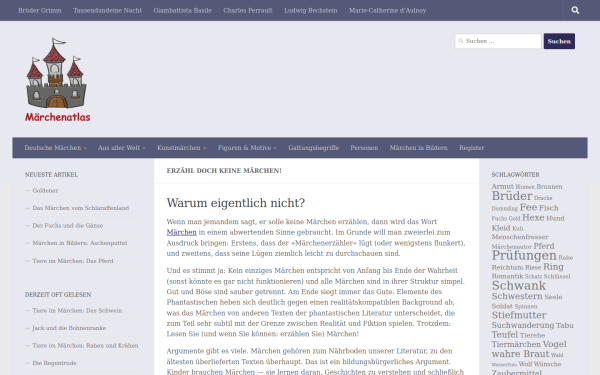Open Charles Perrault menu item
The image size is (600, 375).
(248, 10)
